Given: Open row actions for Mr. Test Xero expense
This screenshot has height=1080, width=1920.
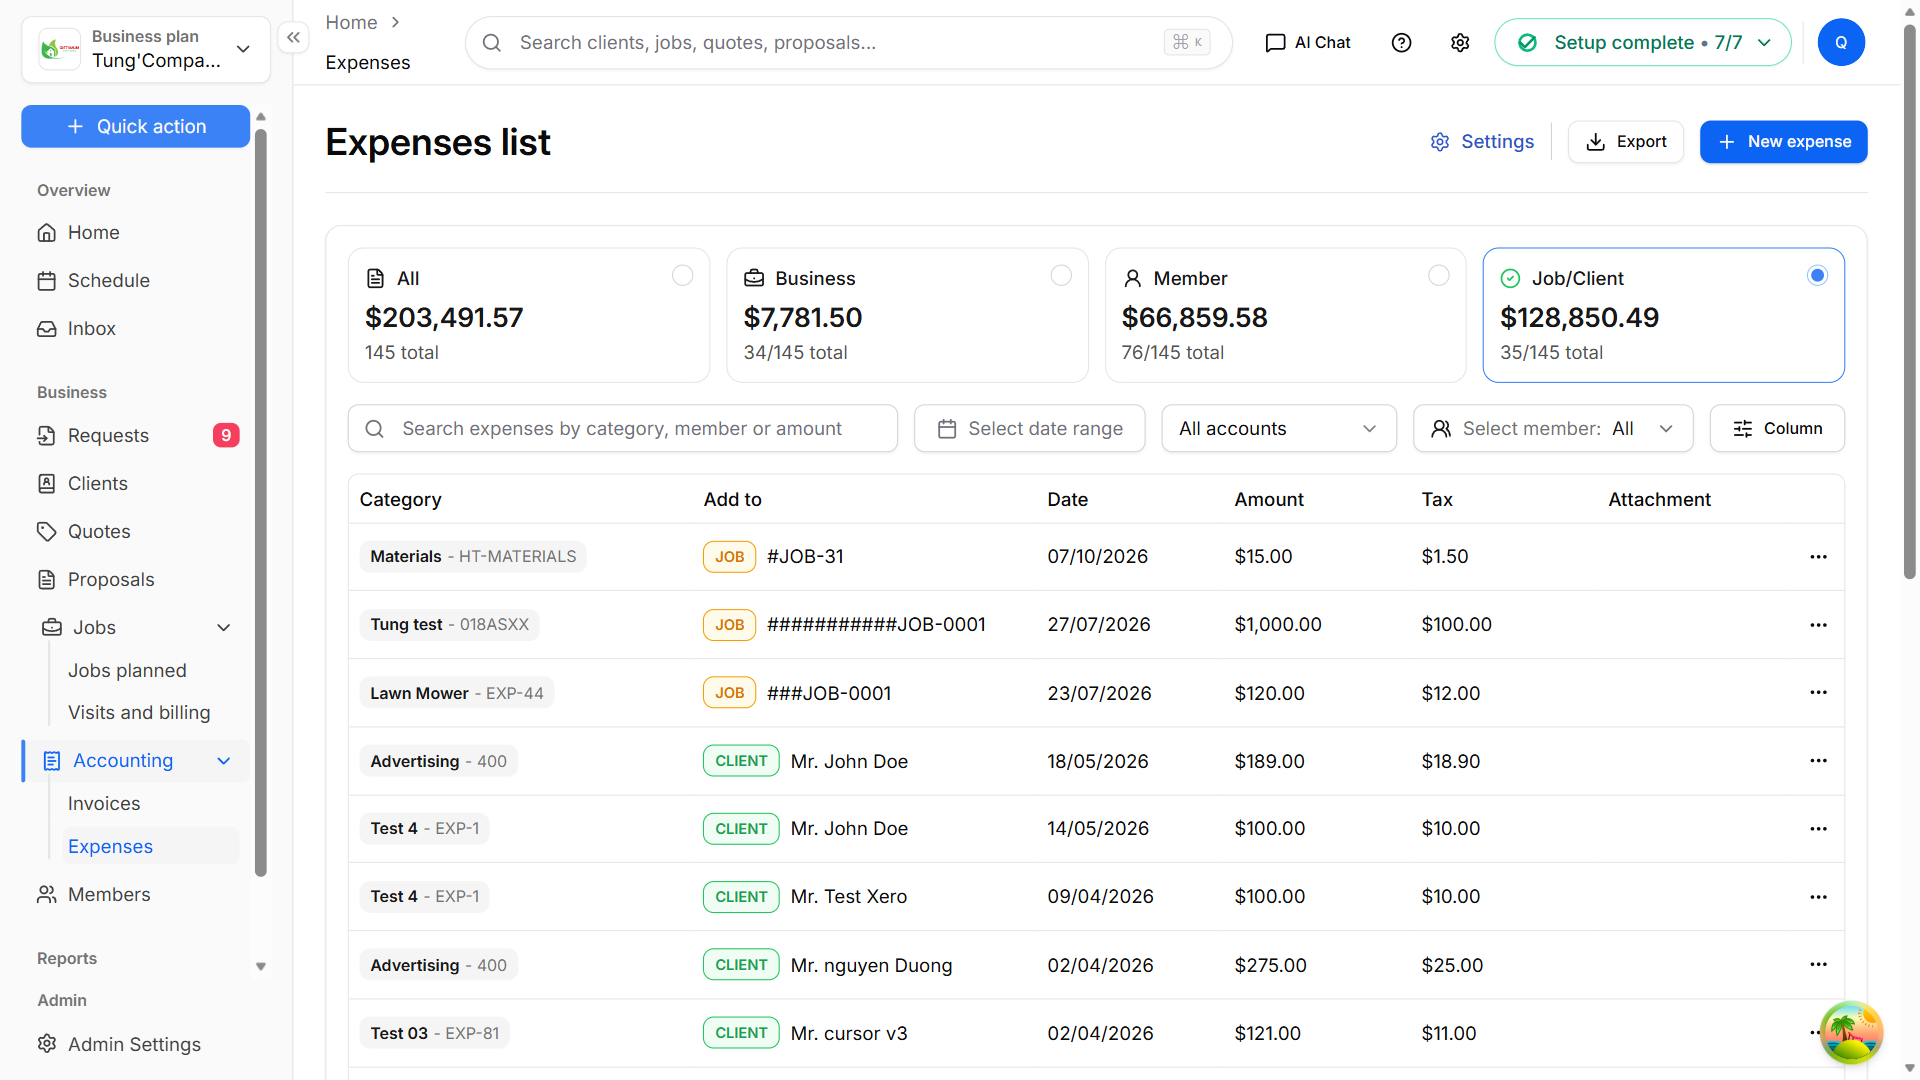Looking at the screenshot, I should click(x=1818, y=897).
